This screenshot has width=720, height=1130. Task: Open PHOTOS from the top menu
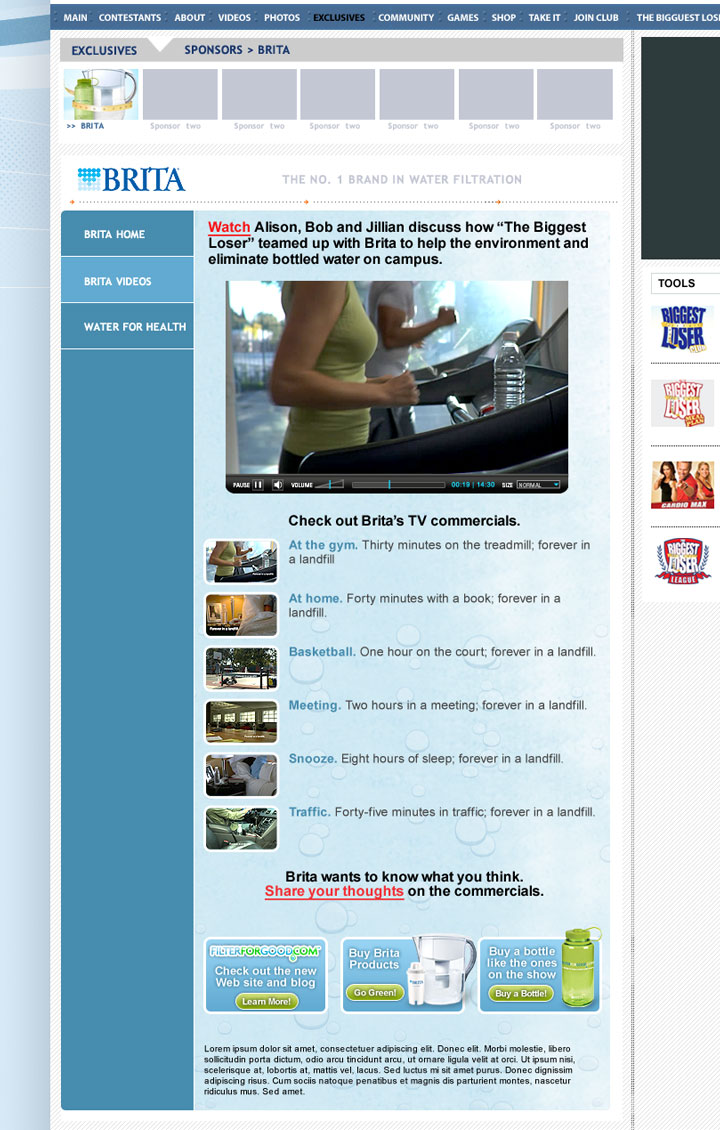tap(282, 17)
